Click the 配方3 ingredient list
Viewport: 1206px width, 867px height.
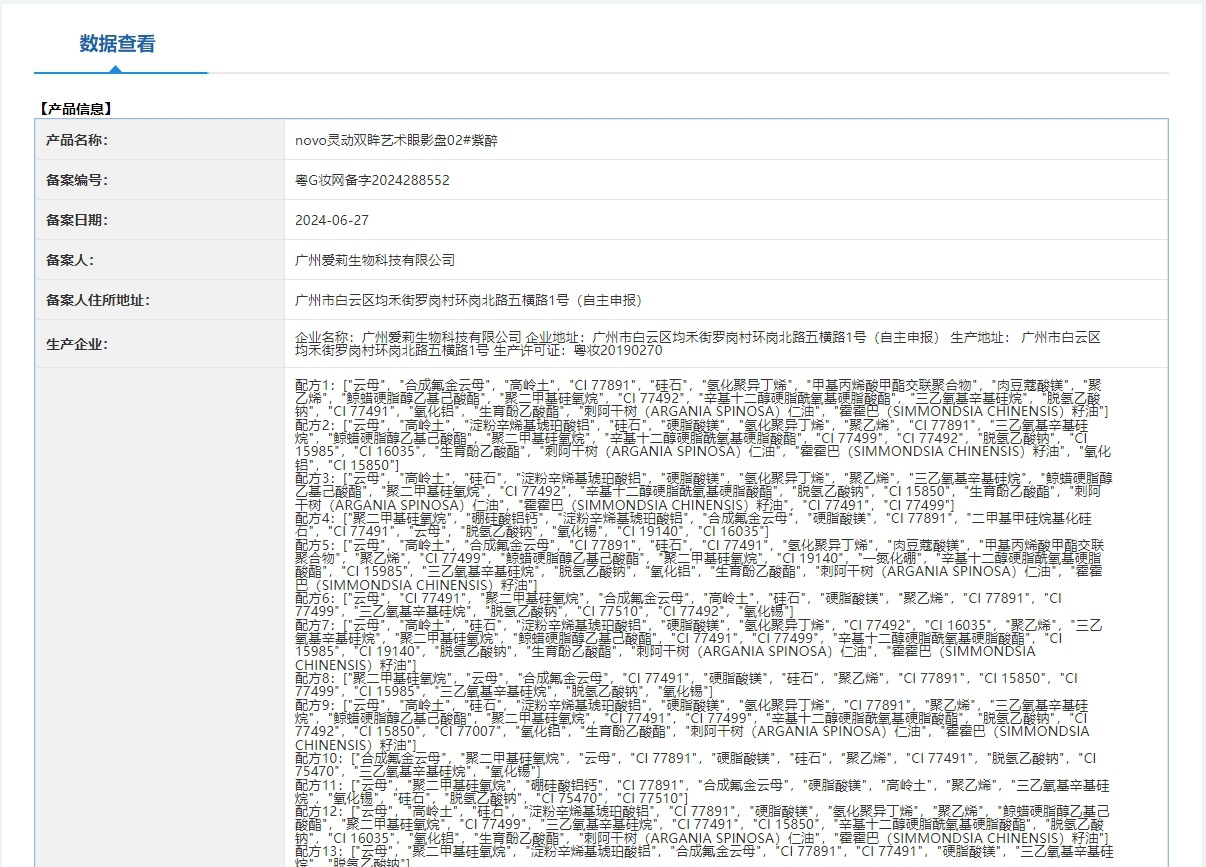coord(702,492)
